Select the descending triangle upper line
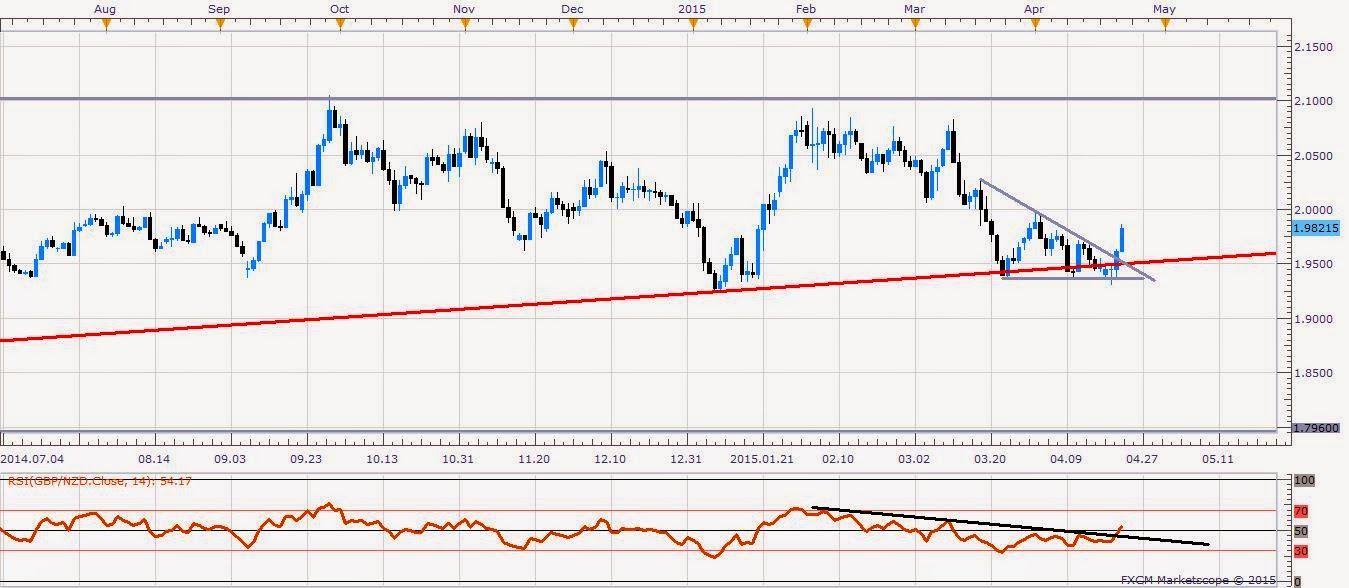Screen dimensions: 1349x588 coord(1067,230)
